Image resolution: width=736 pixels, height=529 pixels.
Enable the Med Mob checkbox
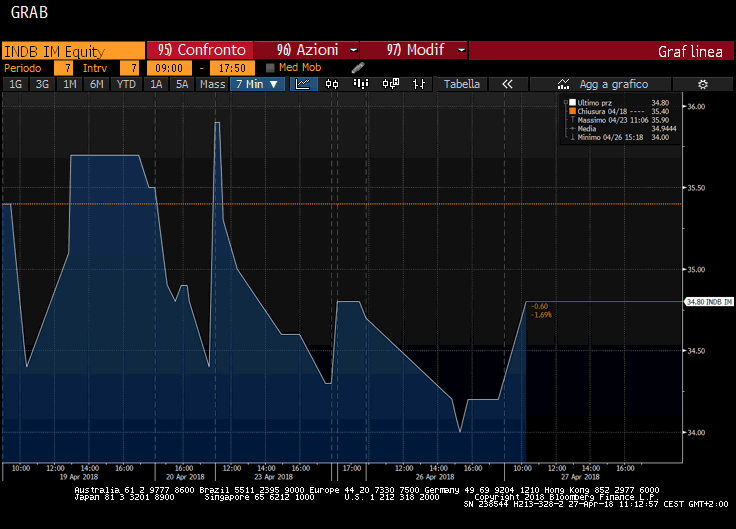click(x=270, y=68)
